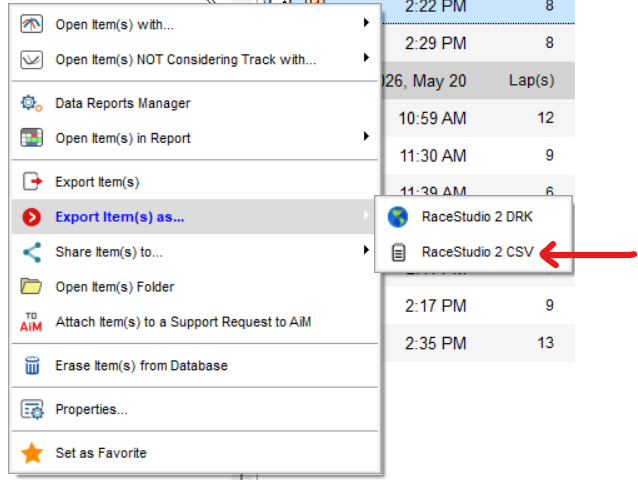Select Erase Item(s) from Database
This screenshot has height=480, width=638.
[x=195, y=365]
